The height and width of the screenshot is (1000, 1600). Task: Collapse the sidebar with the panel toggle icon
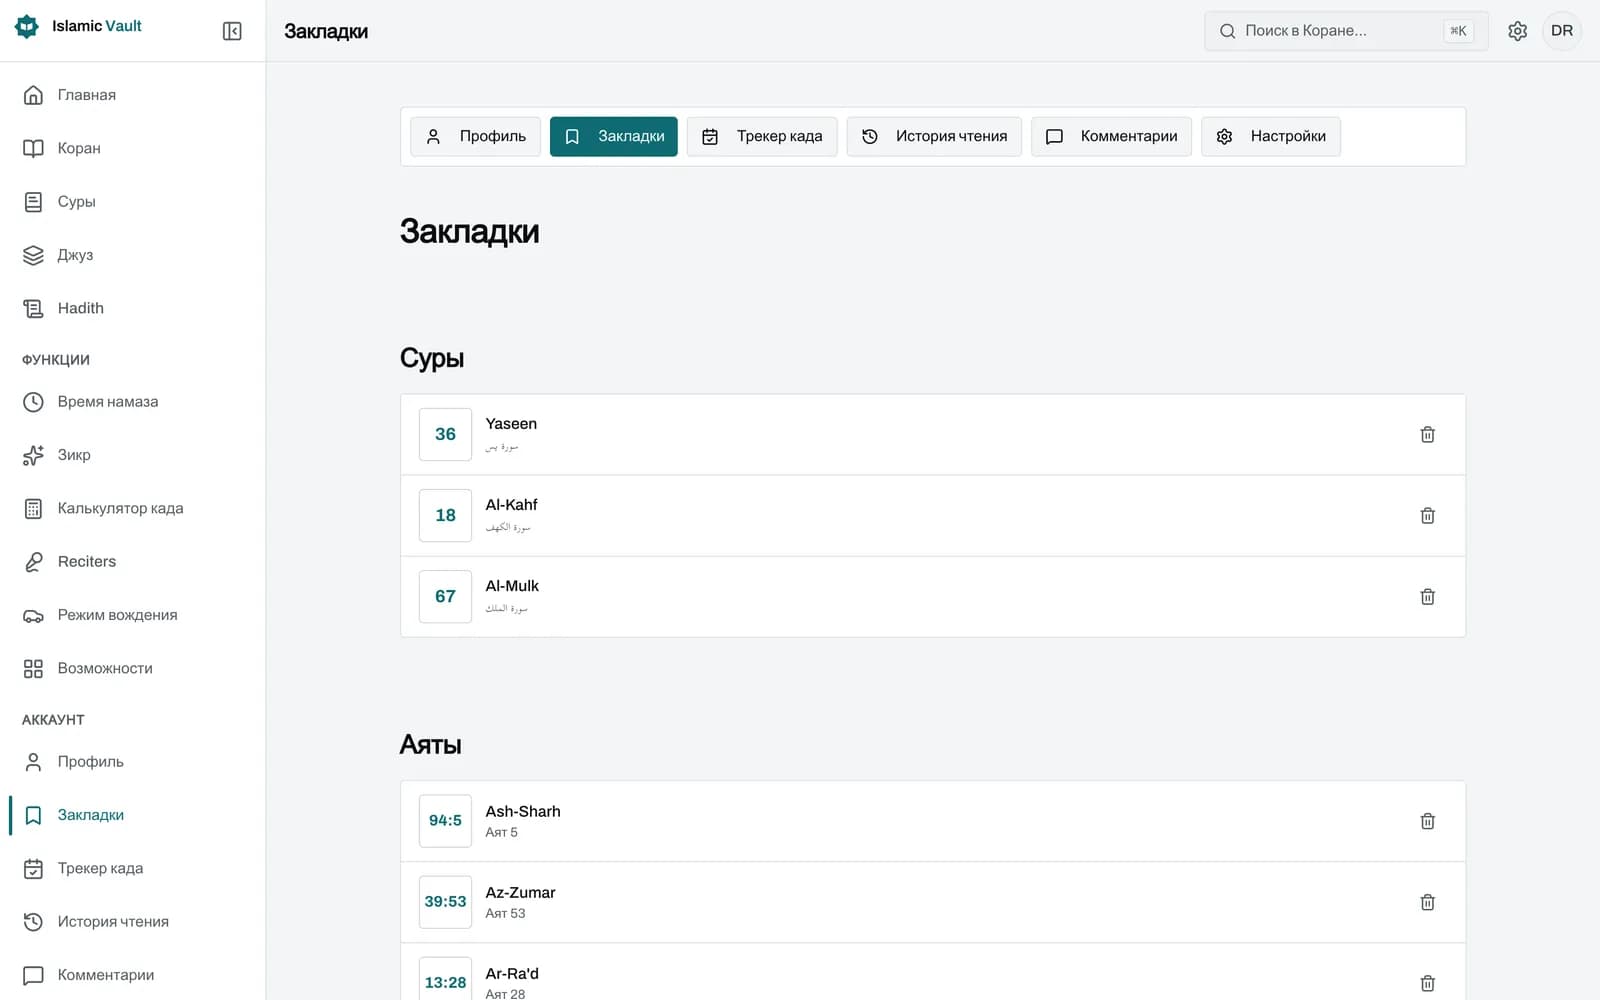pyautogui.click(x=232, y=31)
